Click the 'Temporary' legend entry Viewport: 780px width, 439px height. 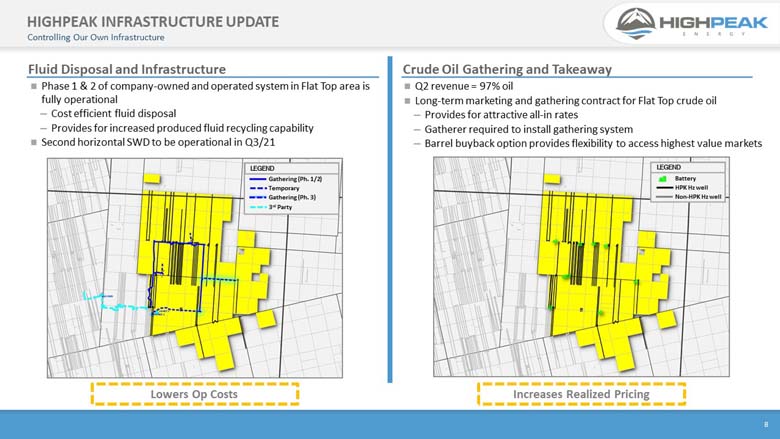(x=274, y=188)
